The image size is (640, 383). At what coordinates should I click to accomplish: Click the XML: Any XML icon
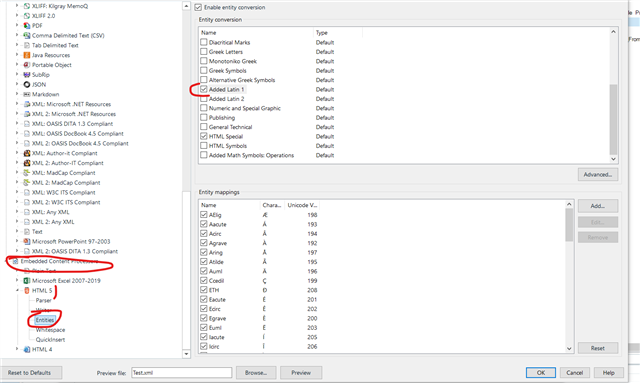pyautogui.click(x=27, y=212)
